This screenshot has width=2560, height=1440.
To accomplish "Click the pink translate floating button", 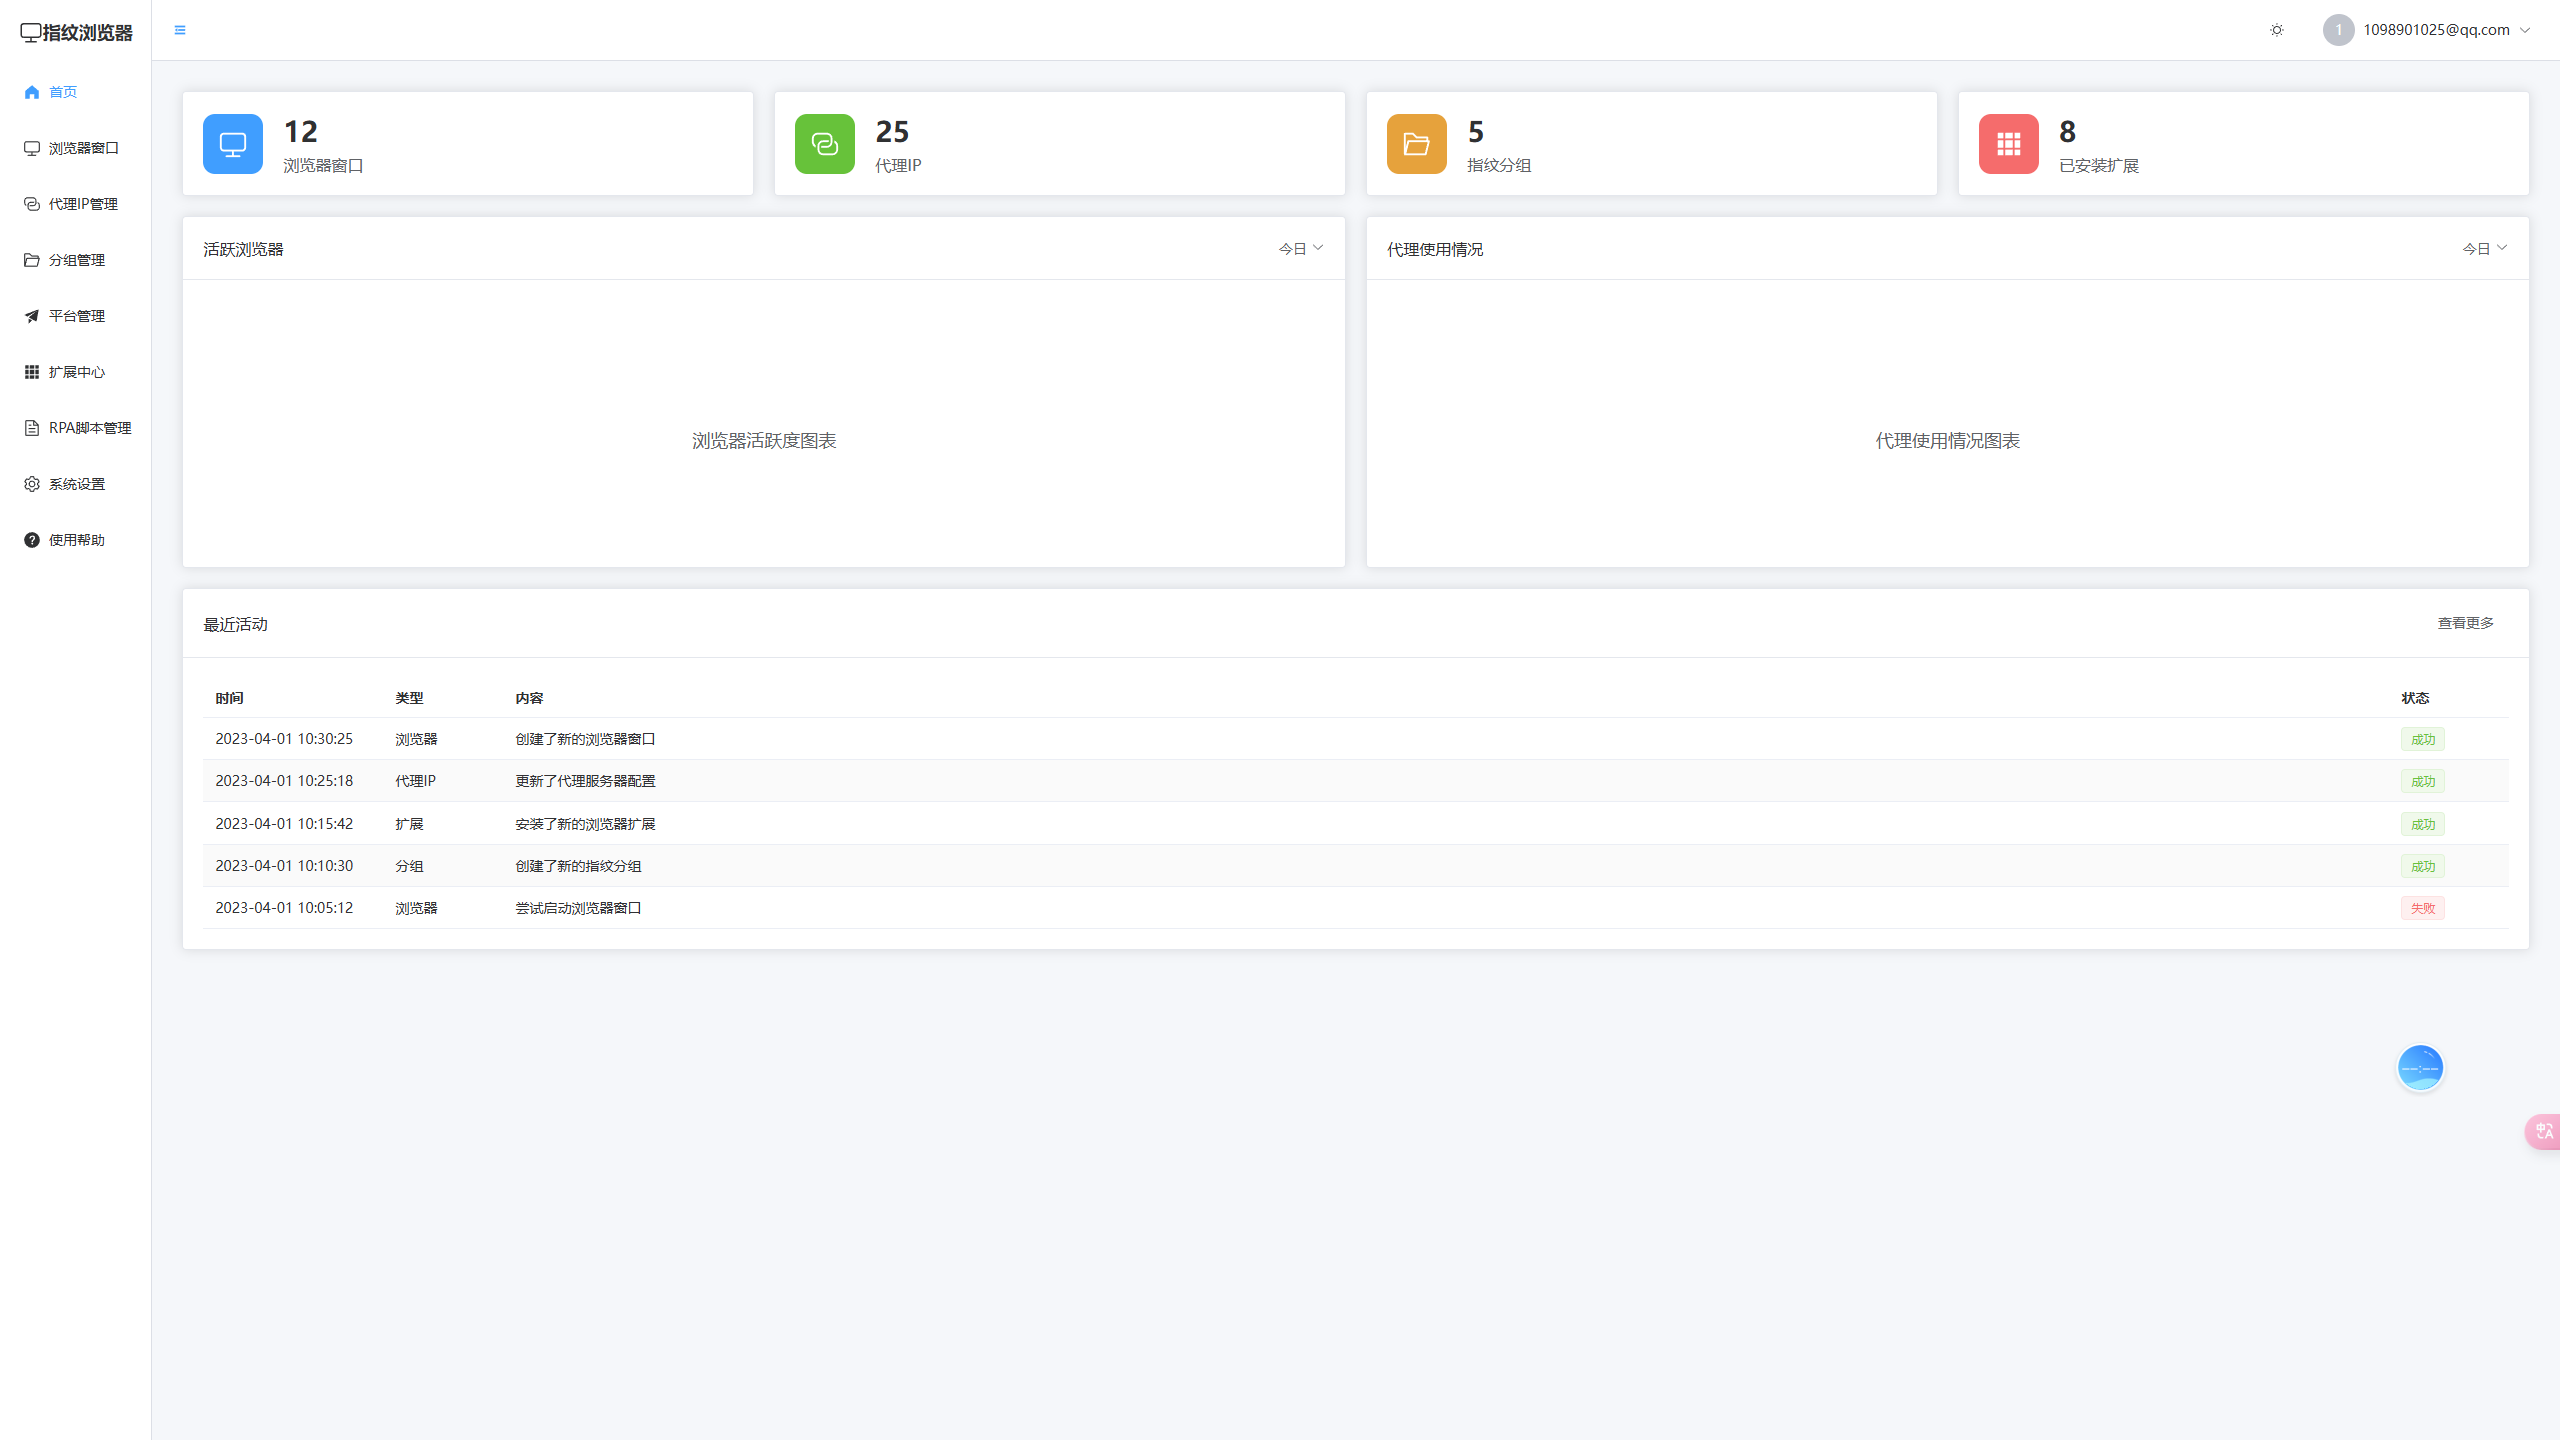I will [x=2543, y=1131].
